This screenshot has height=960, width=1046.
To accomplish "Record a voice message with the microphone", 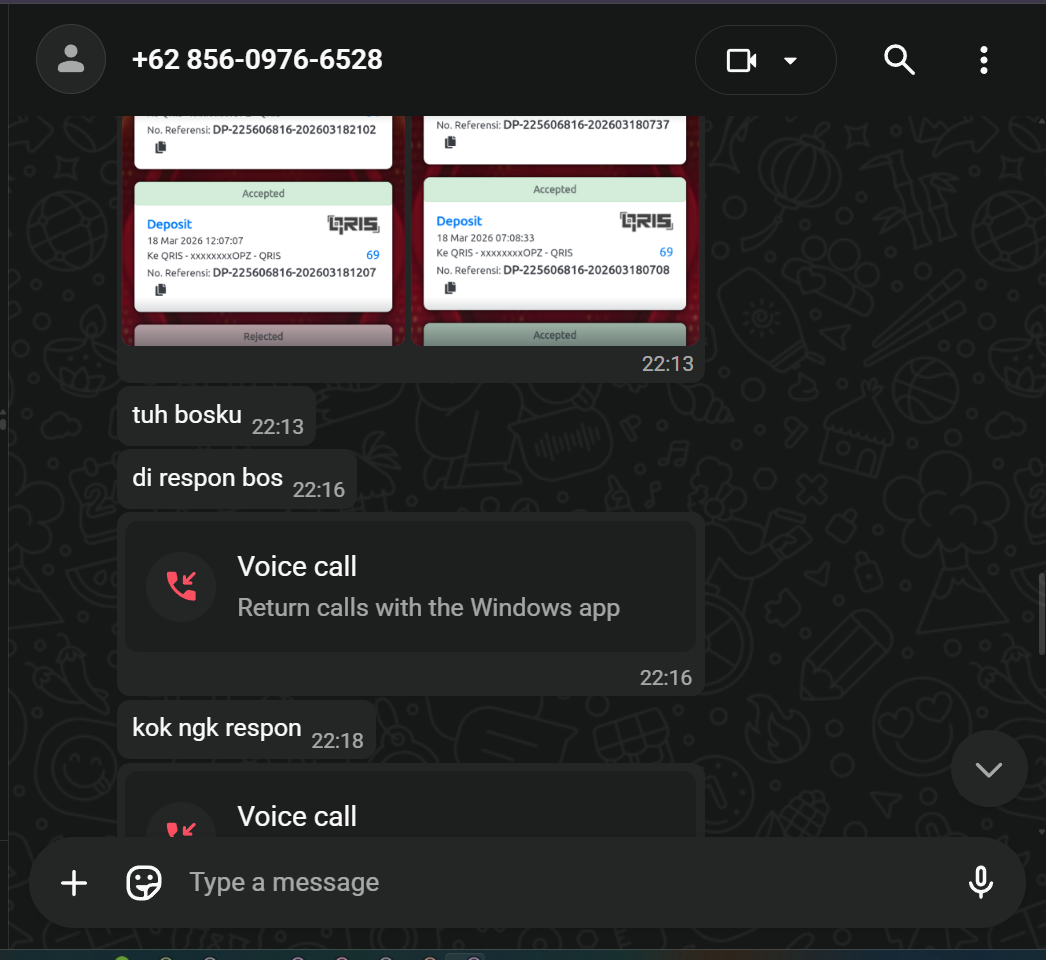I will point(981,882).
